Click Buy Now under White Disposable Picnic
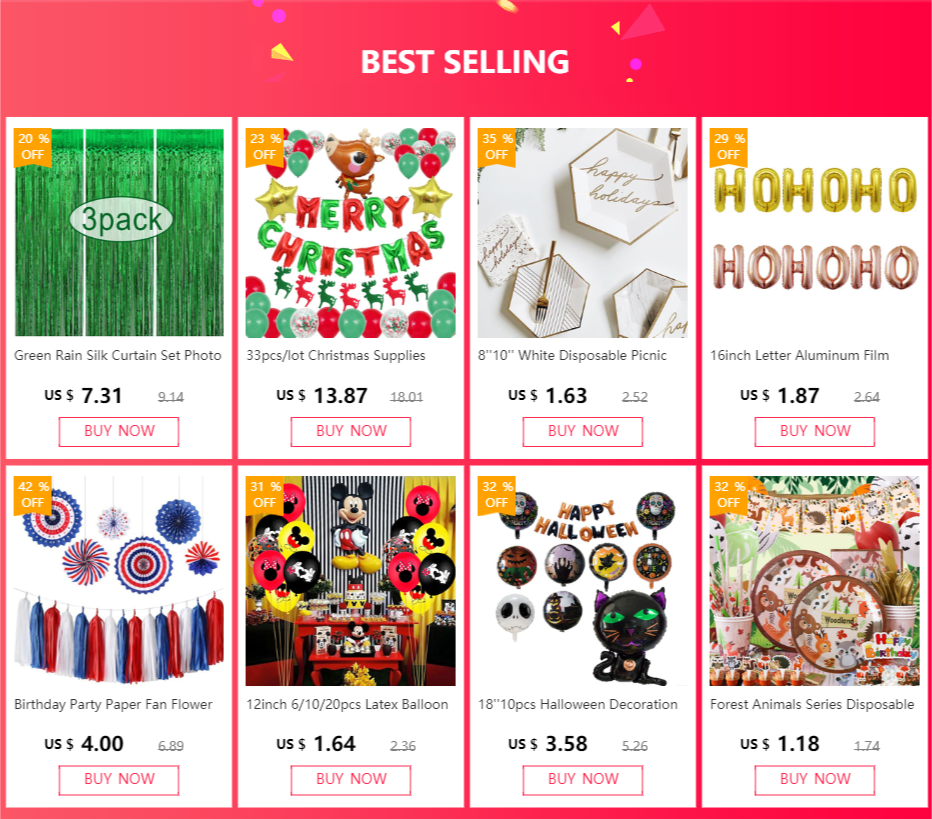The image size is (932, 819). tap(582, 431)
